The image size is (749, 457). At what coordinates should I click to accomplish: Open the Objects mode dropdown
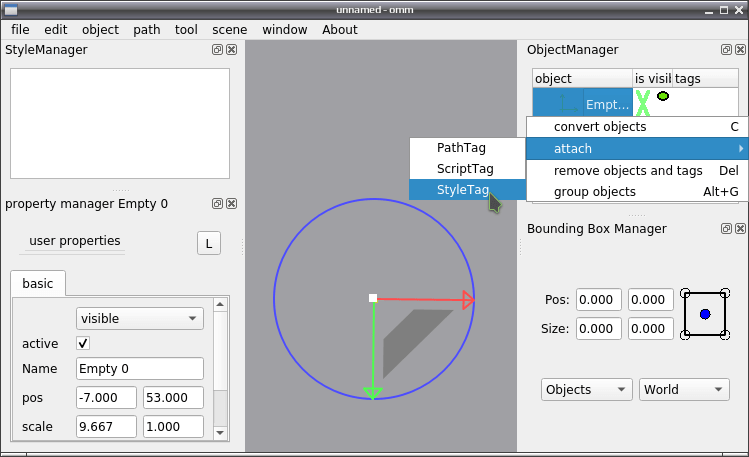(587, 390)
